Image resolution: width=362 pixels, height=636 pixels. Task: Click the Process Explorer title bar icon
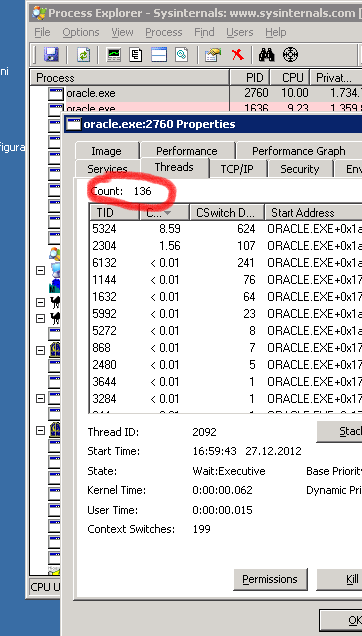pyautogui.click(x=39, y=13)
